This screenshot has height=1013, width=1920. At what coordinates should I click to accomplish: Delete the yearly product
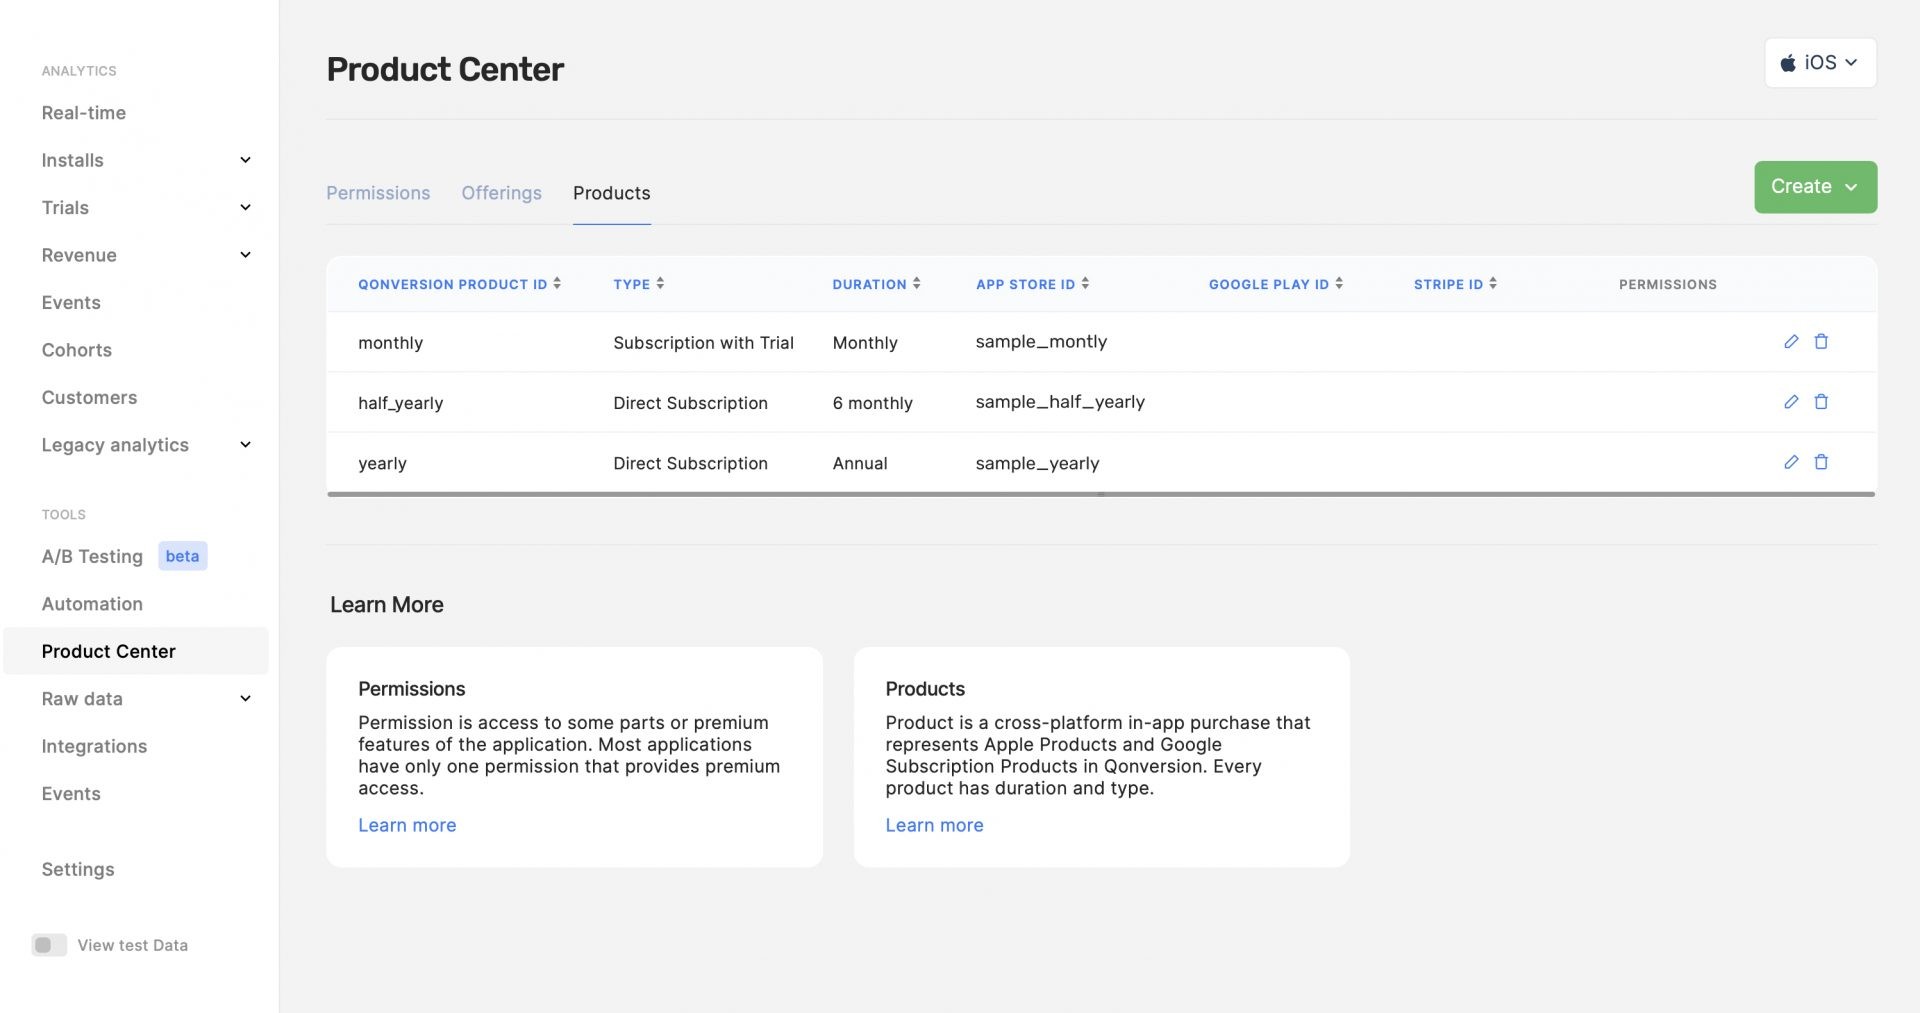pyautogui.click(x=1822, y=462)
